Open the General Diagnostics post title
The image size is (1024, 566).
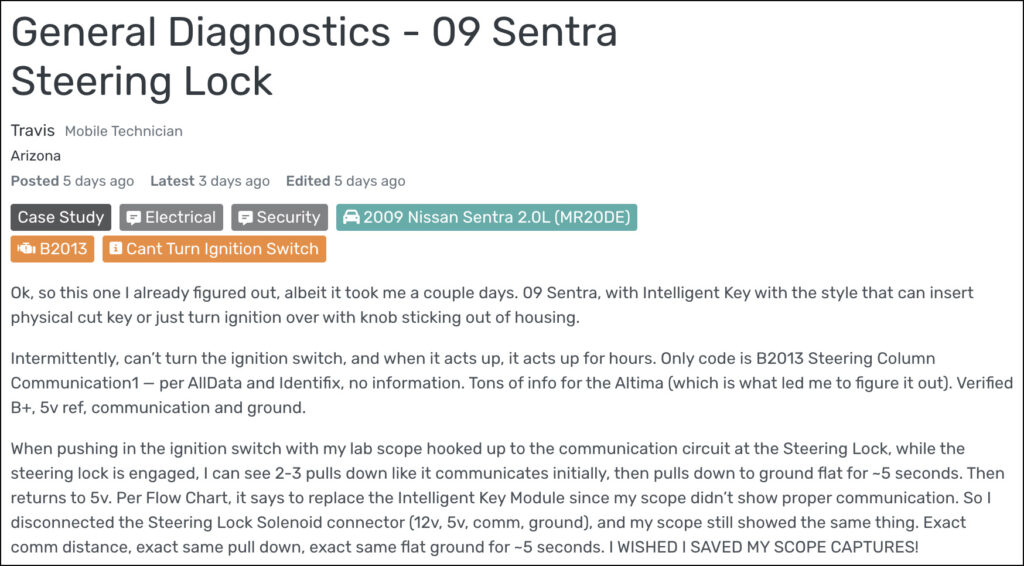(x=313, y=56)
